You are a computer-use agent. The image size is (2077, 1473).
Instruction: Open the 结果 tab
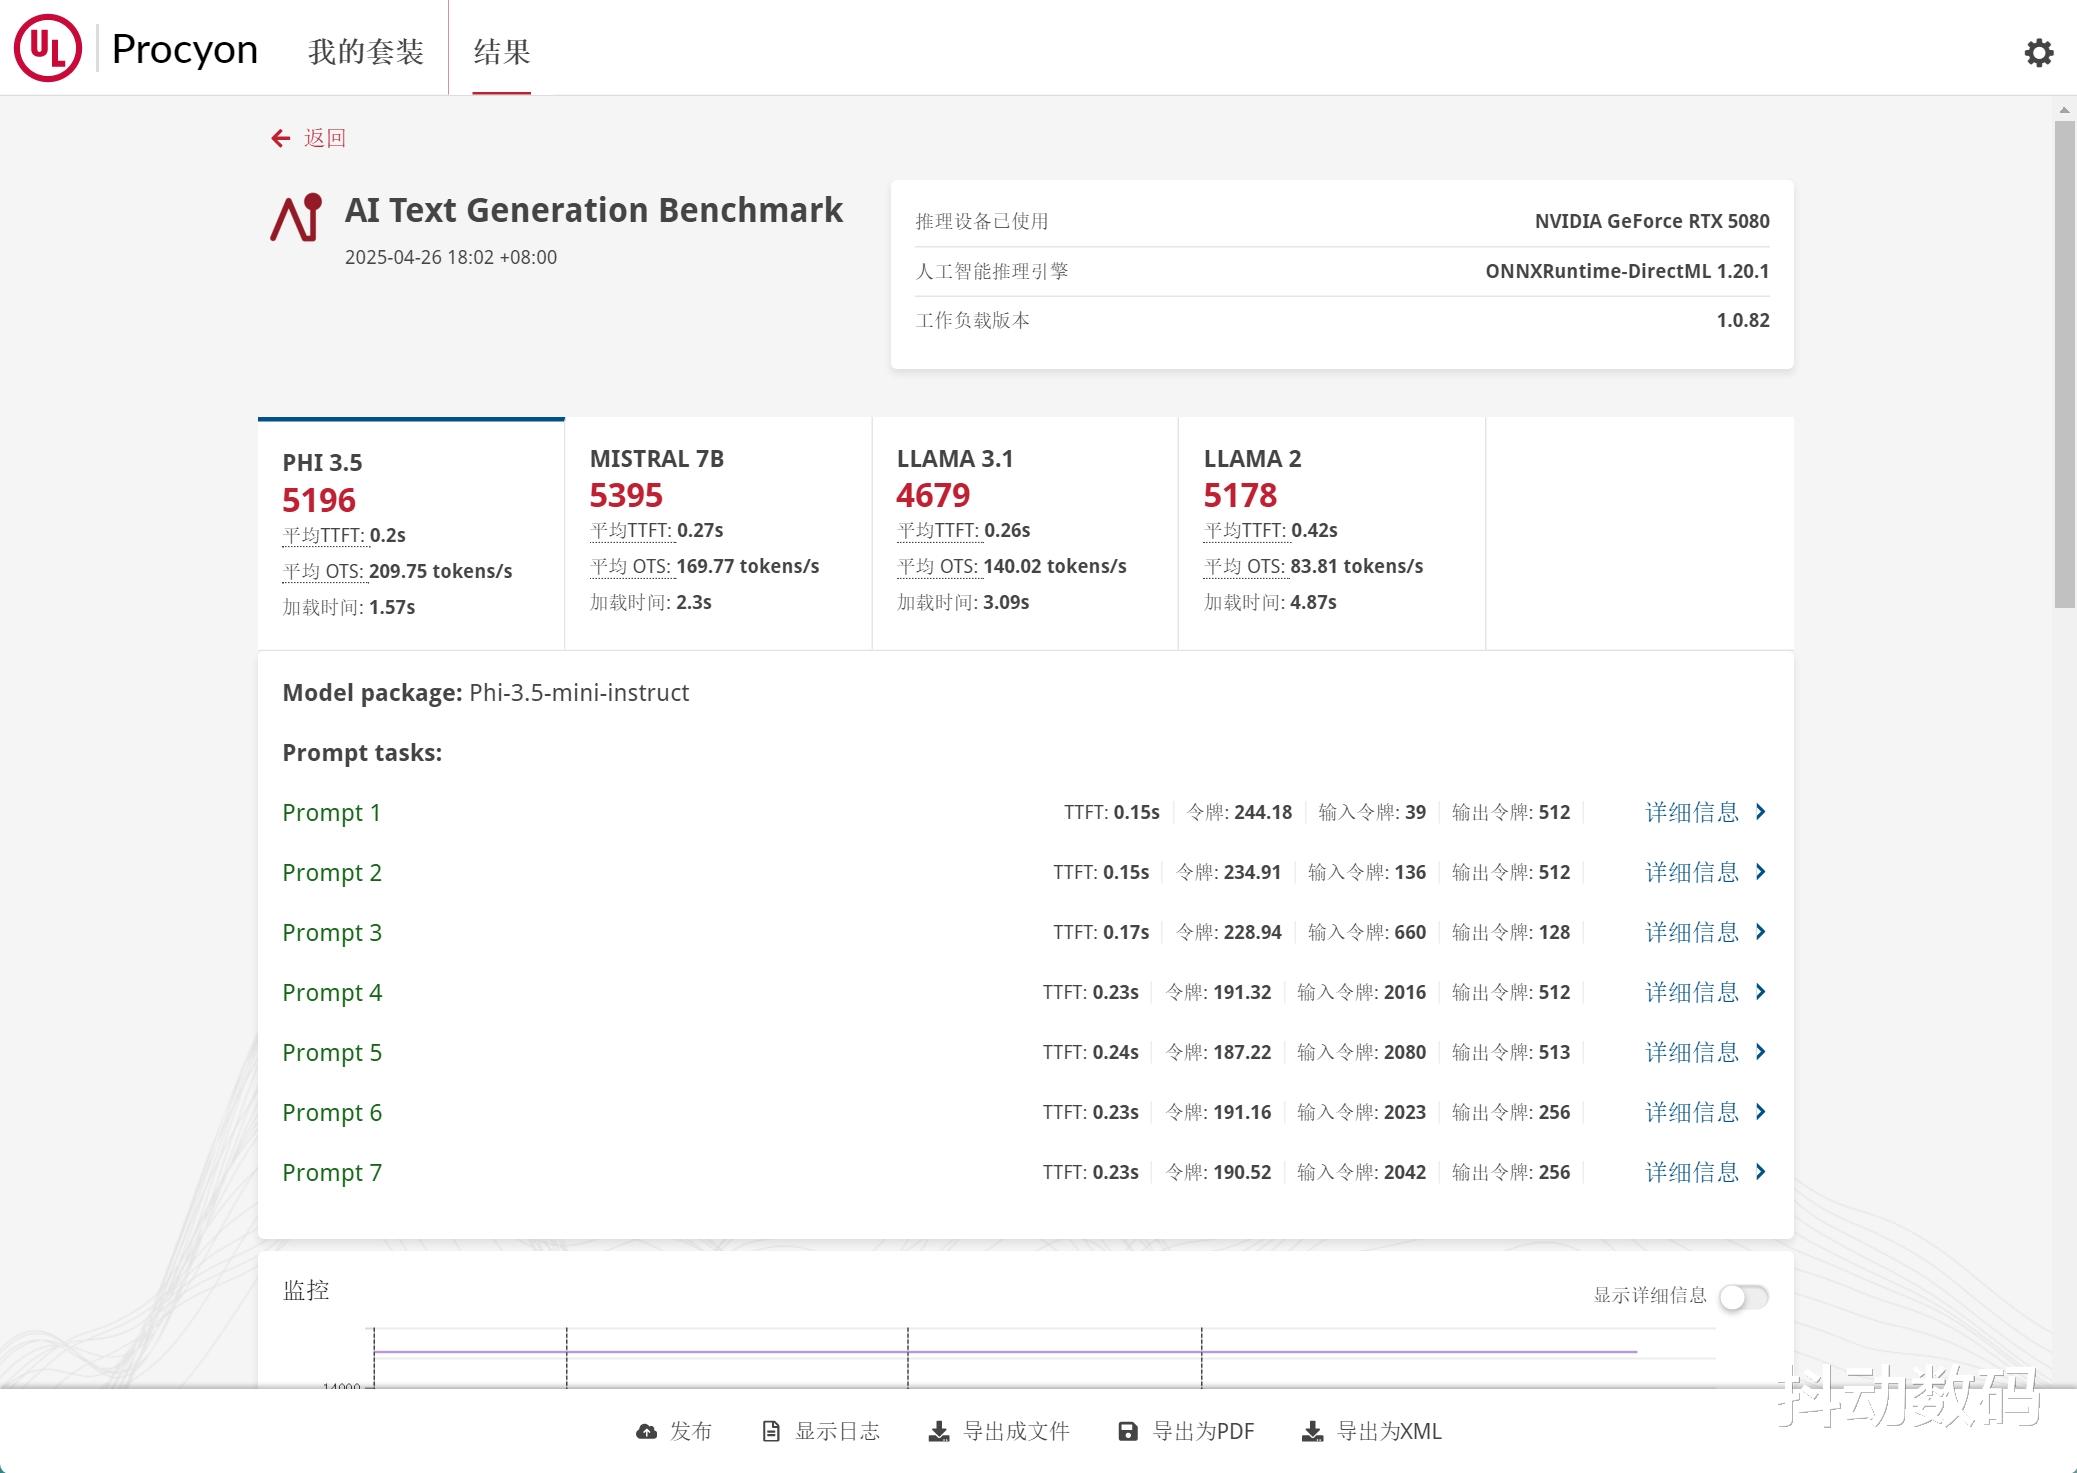pyautogui.click(x=502, y=52)
